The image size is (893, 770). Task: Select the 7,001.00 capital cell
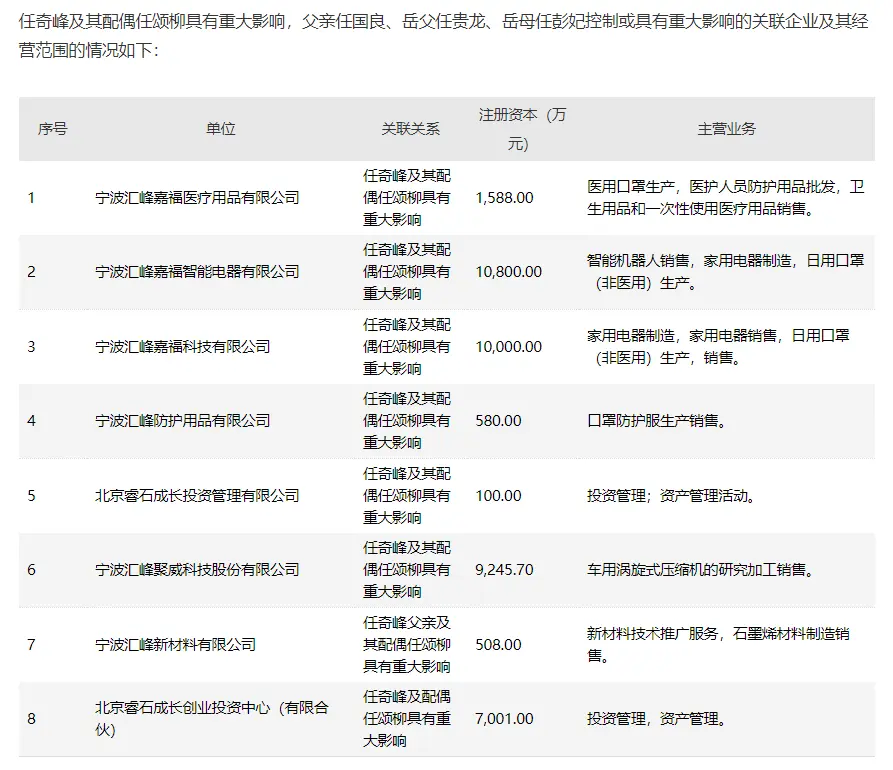[505, 719]
